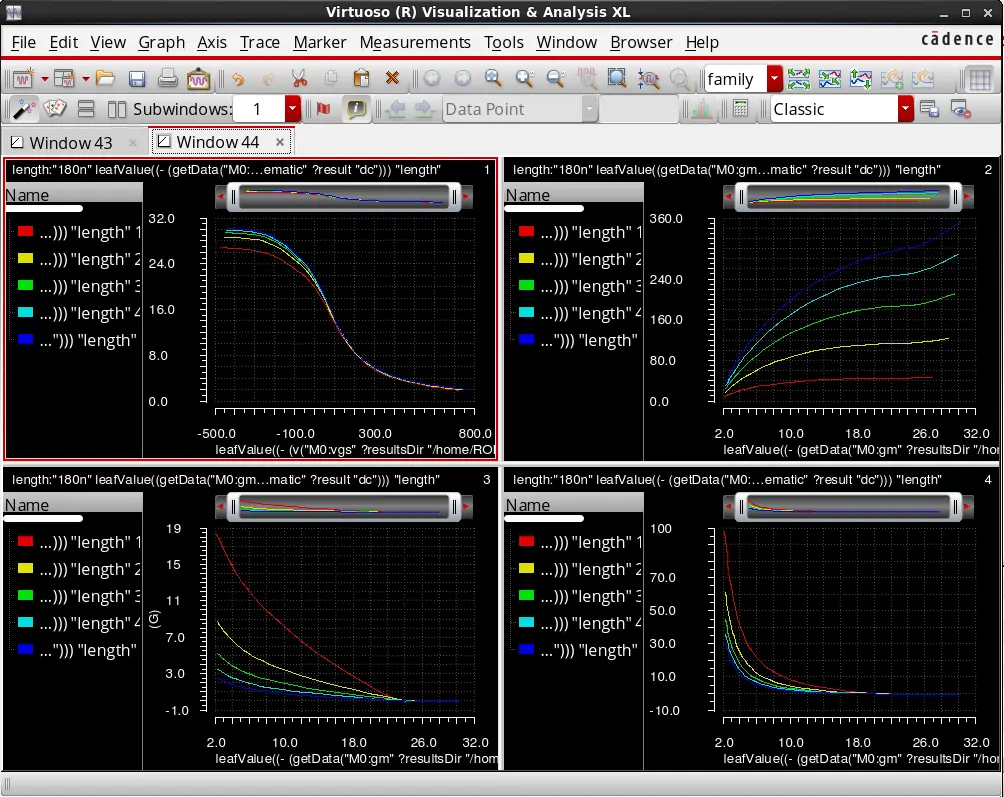1004x797 pixels.
Task: Click the red legend swatch in subwindow 1
Action: pos(26,231)
